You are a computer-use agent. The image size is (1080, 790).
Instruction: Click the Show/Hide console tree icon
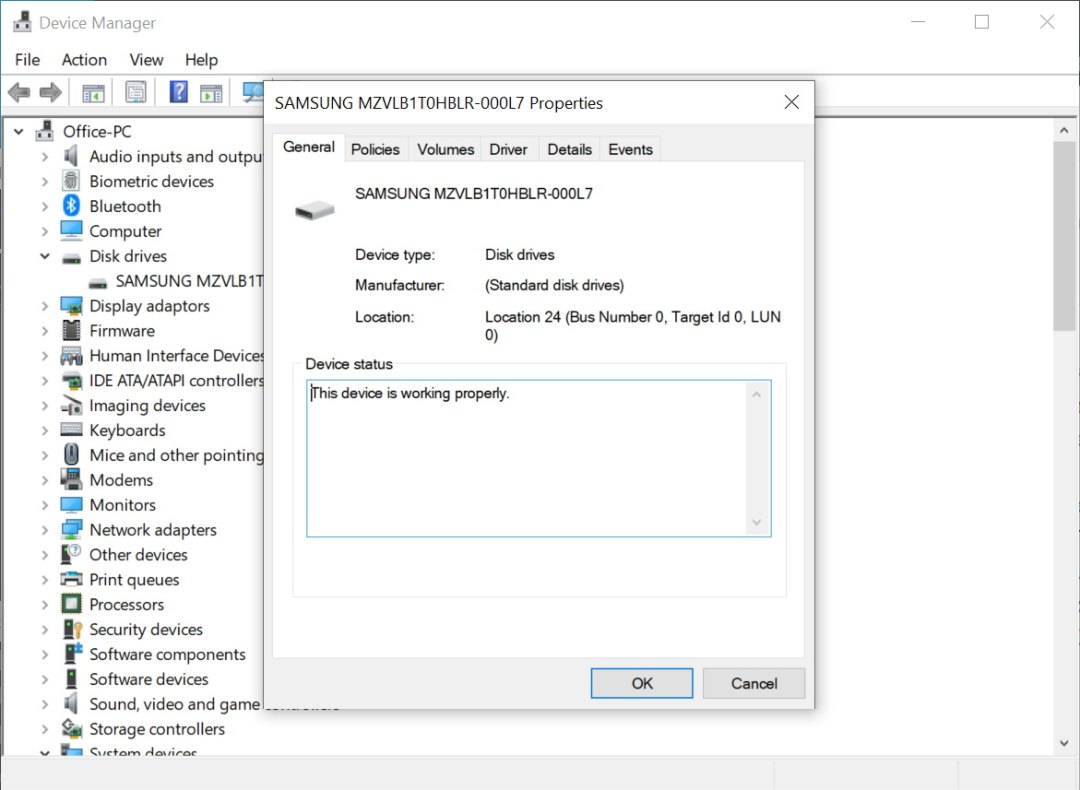[93, 92]
